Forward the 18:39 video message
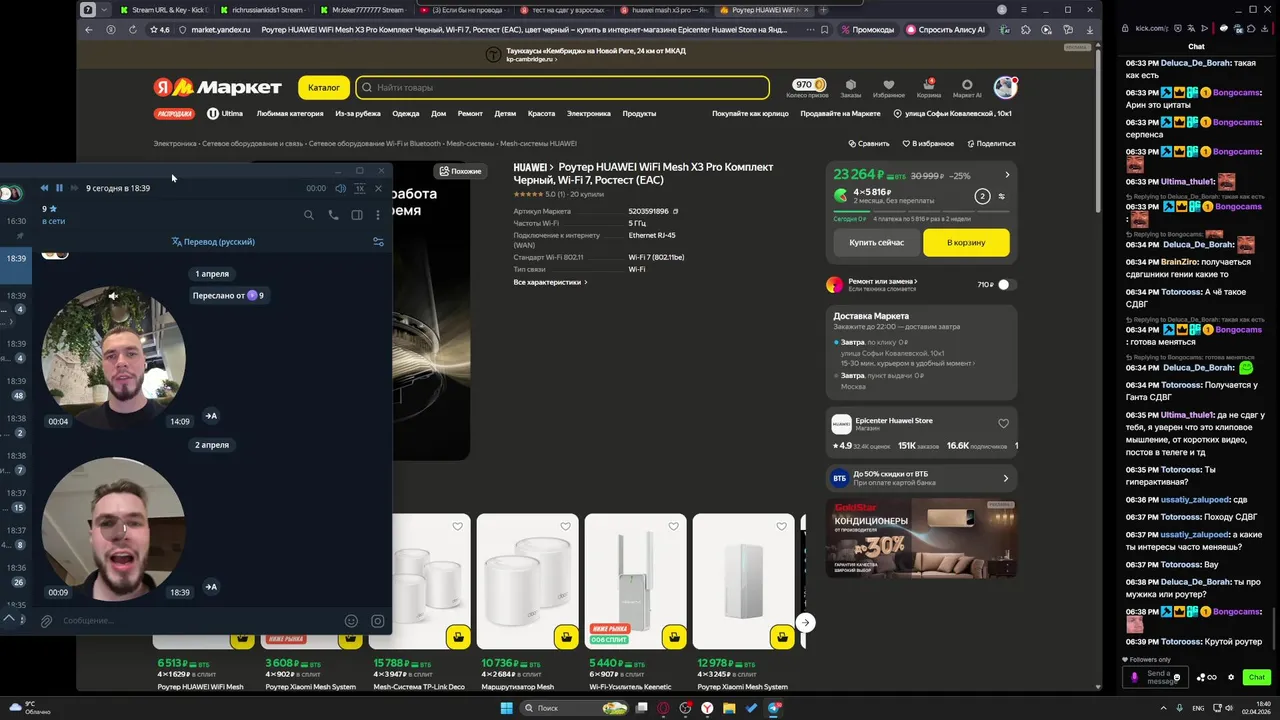 pos(211,587)
